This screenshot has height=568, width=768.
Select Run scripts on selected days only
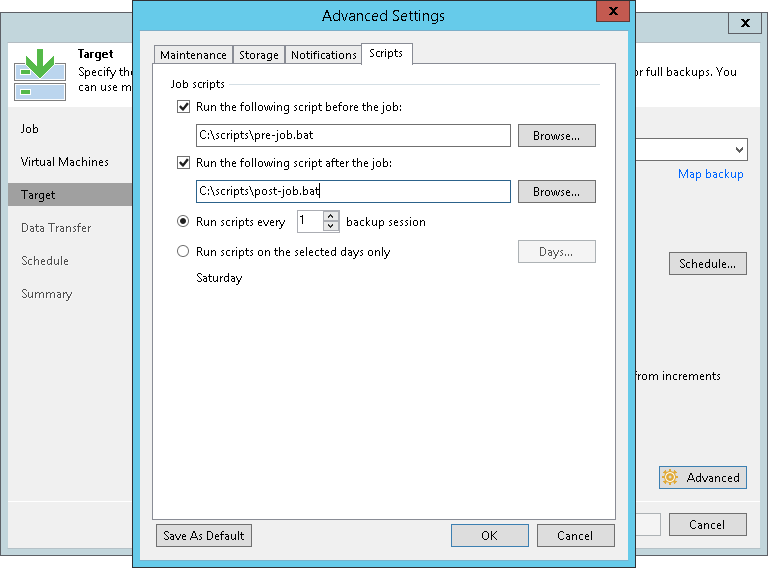coord(183,252)
